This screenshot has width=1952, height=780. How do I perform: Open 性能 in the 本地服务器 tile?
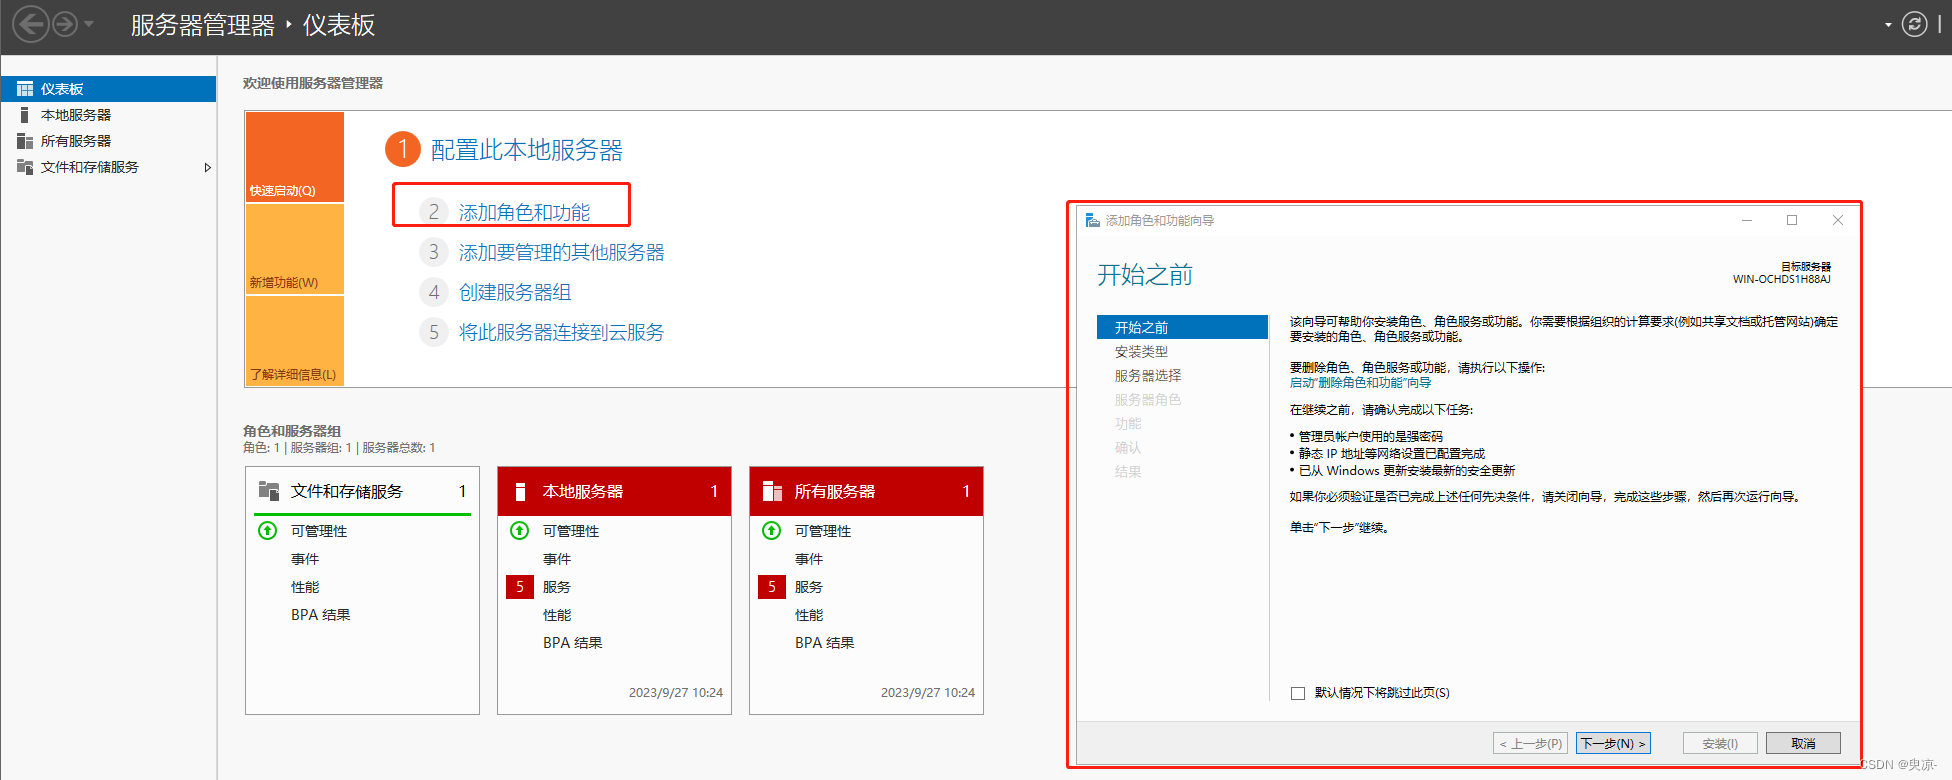click(557, 615)
